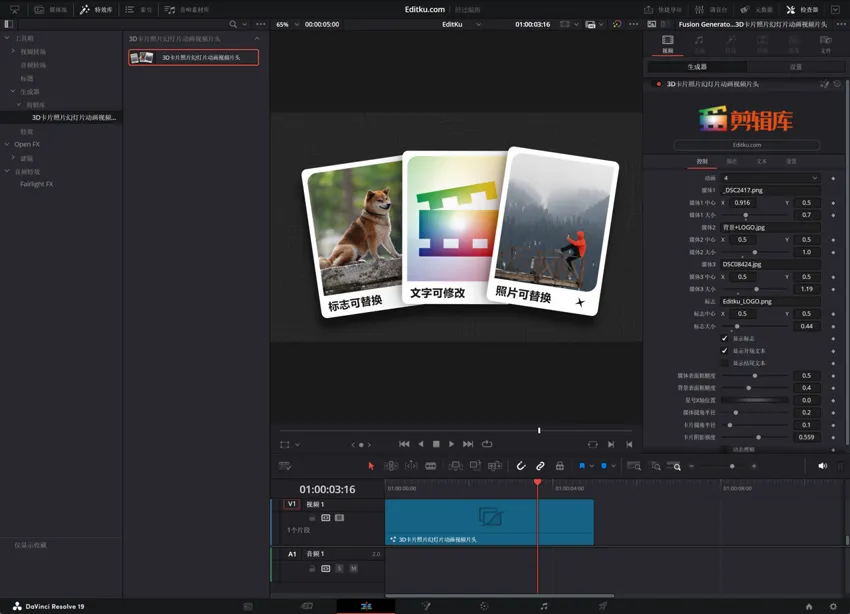850x614 pixels.
Task: Click the speaker volume icon
Action: click(822, 466)
